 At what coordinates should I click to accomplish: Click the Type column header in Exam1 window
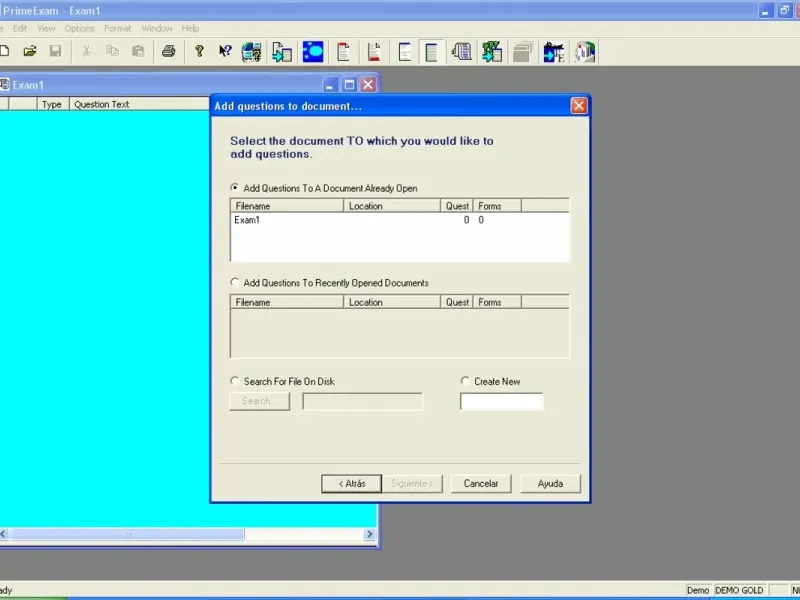click(x=53, y=104)
